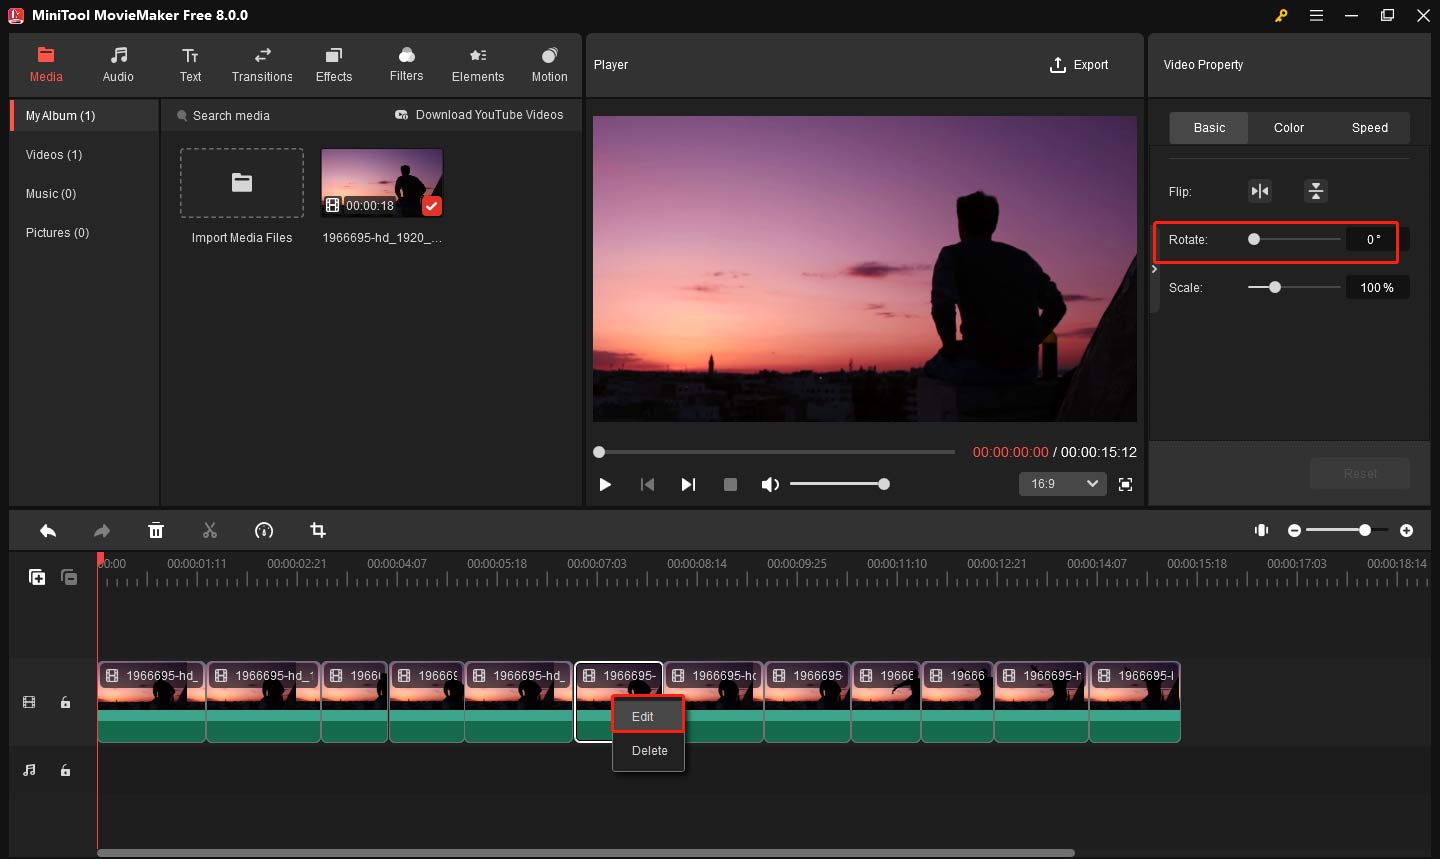
Task: Adjust the timeline zoom slider
Action: pyautogui.click(x=1347, y=530)
